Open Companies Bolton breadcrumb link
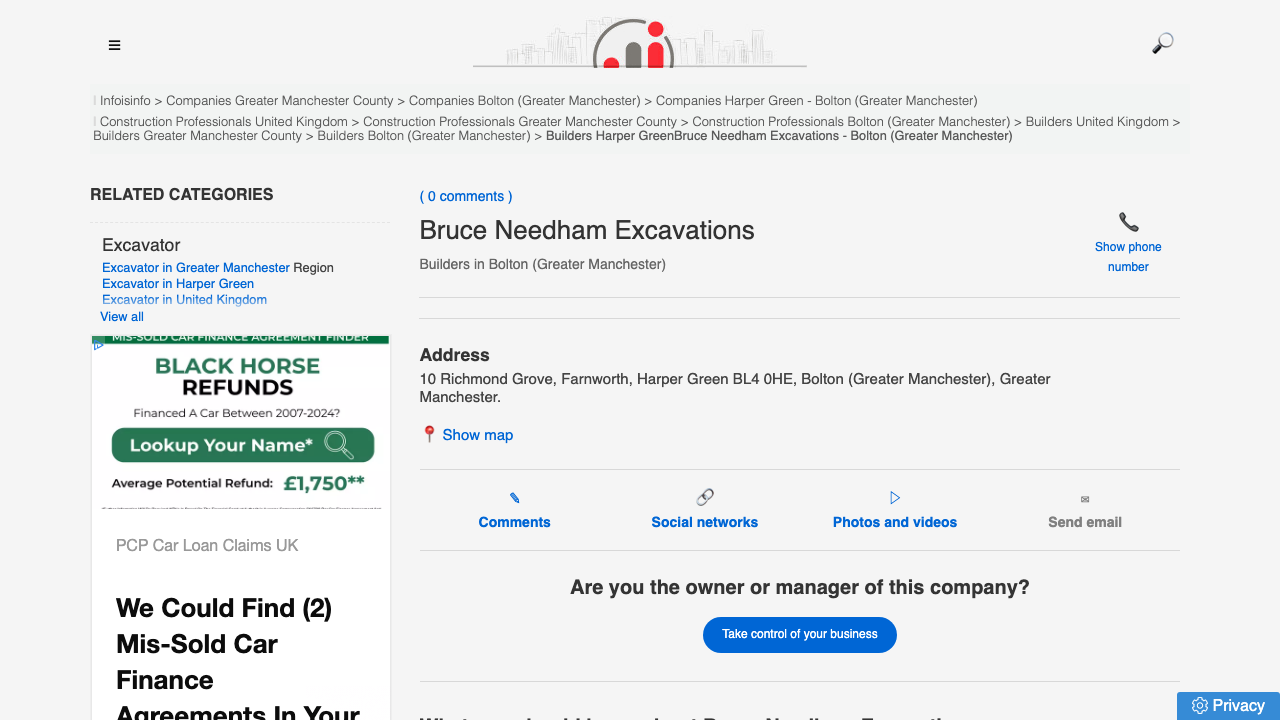The height and width of the screenshot is (720, 1280). click(x=524, y=100)
